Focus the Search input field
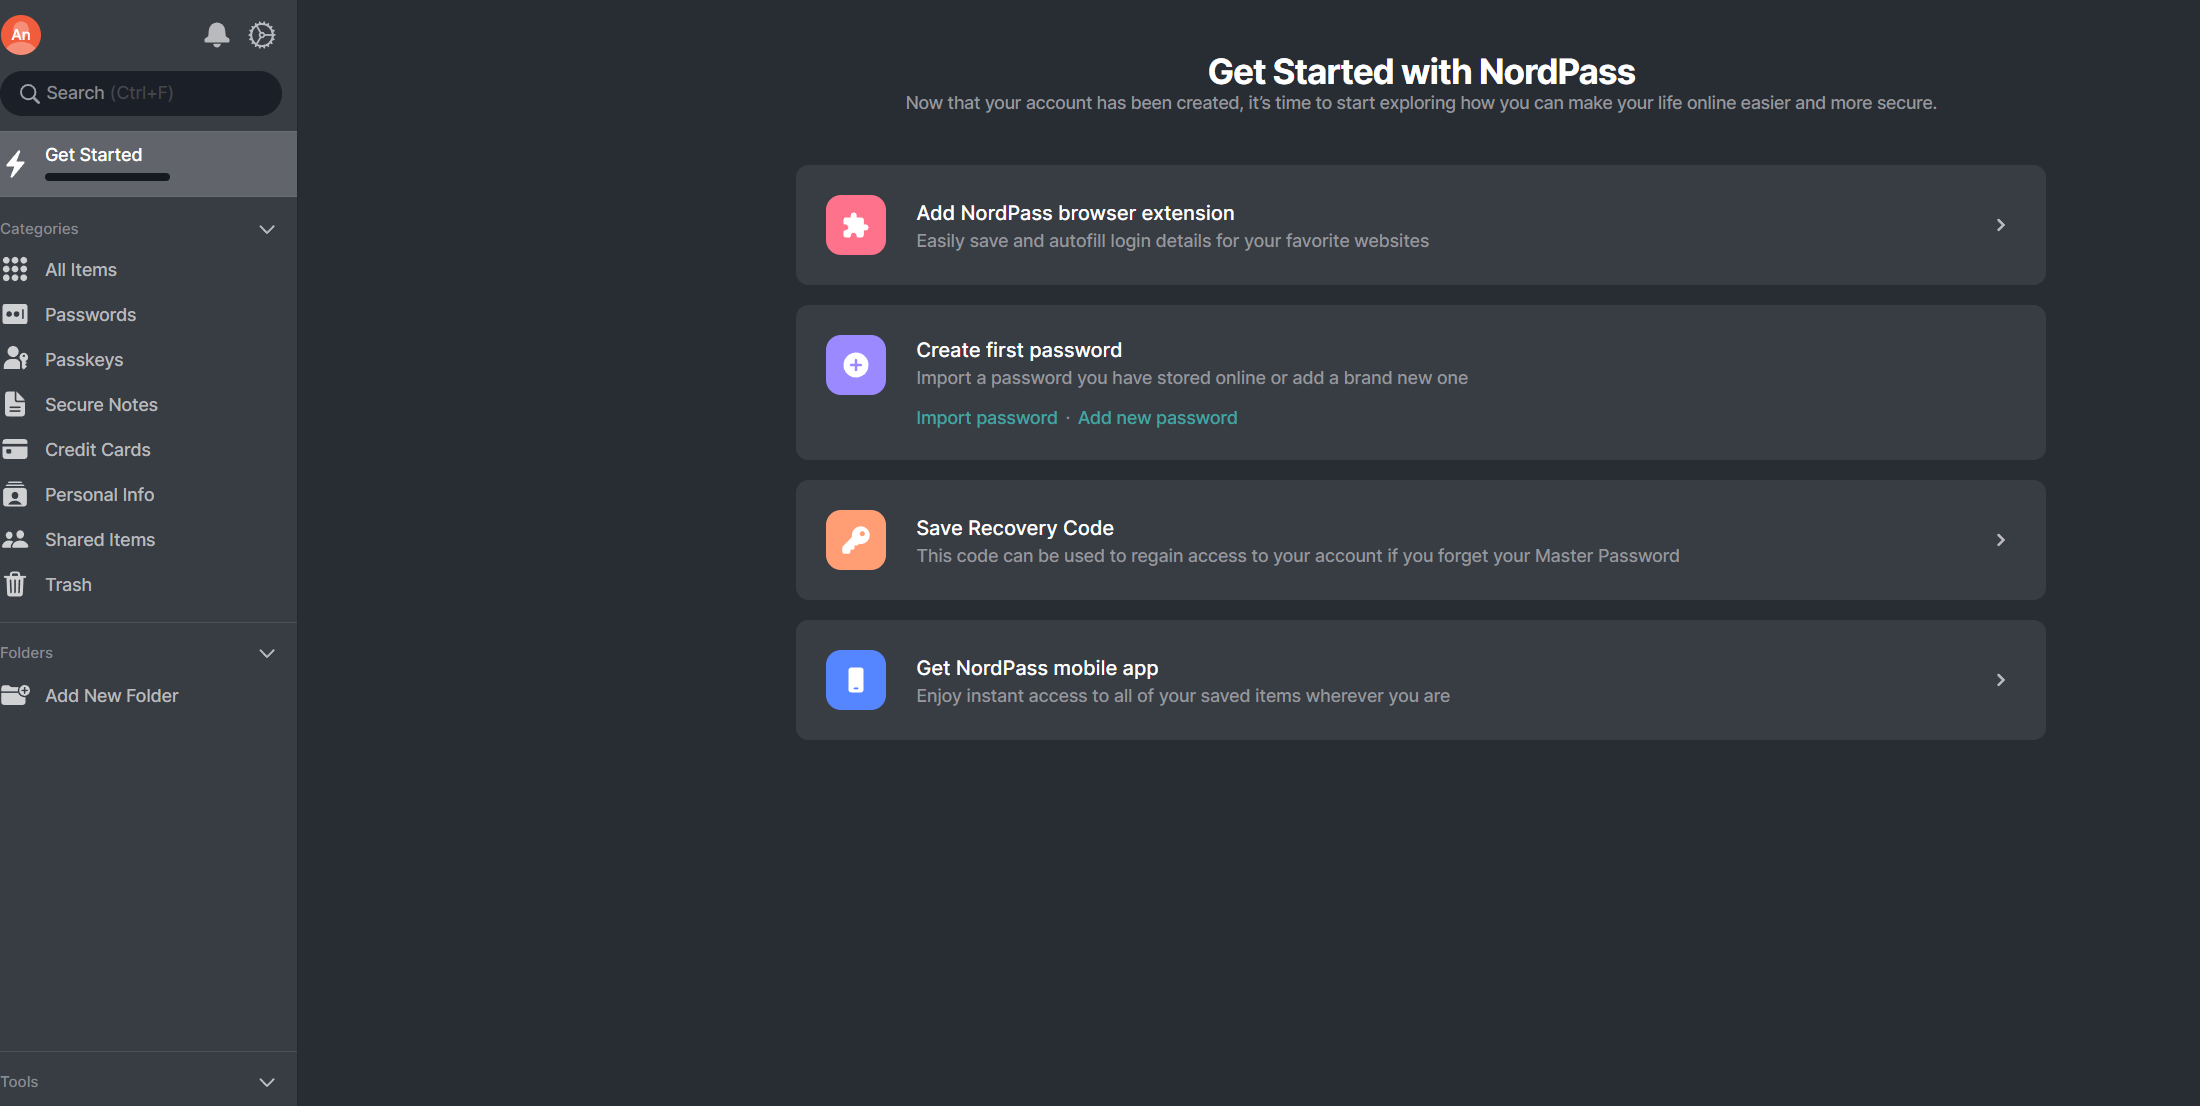 tap(150, 93)
